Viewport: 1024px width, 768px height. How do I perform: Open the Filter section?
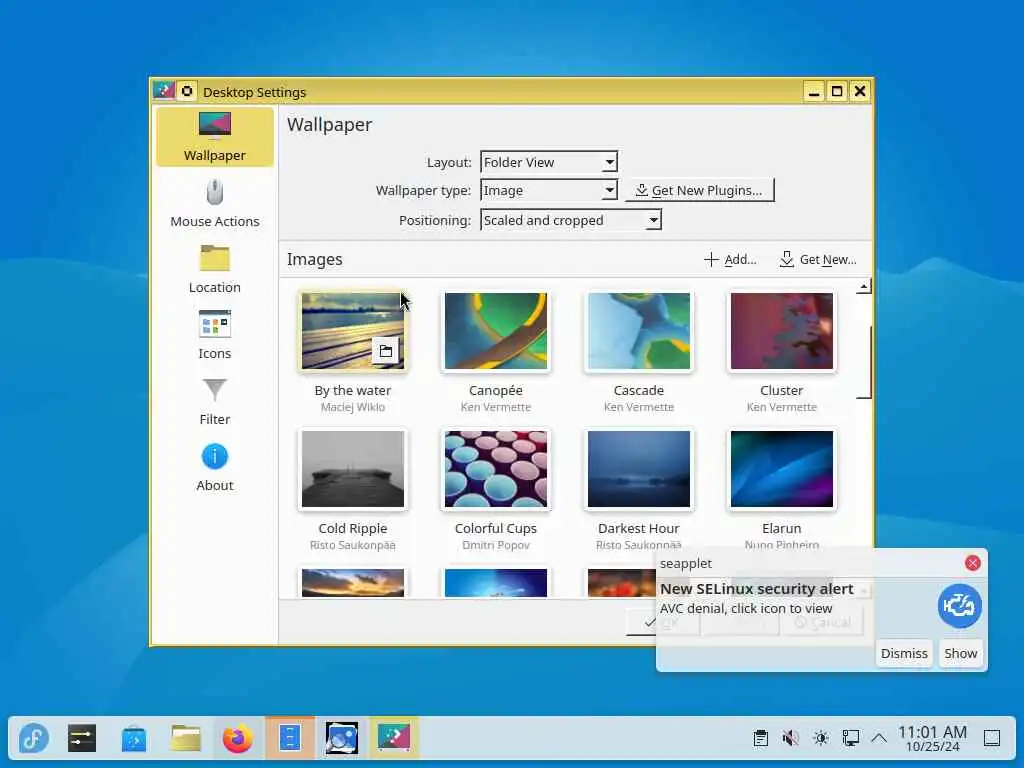215,402
